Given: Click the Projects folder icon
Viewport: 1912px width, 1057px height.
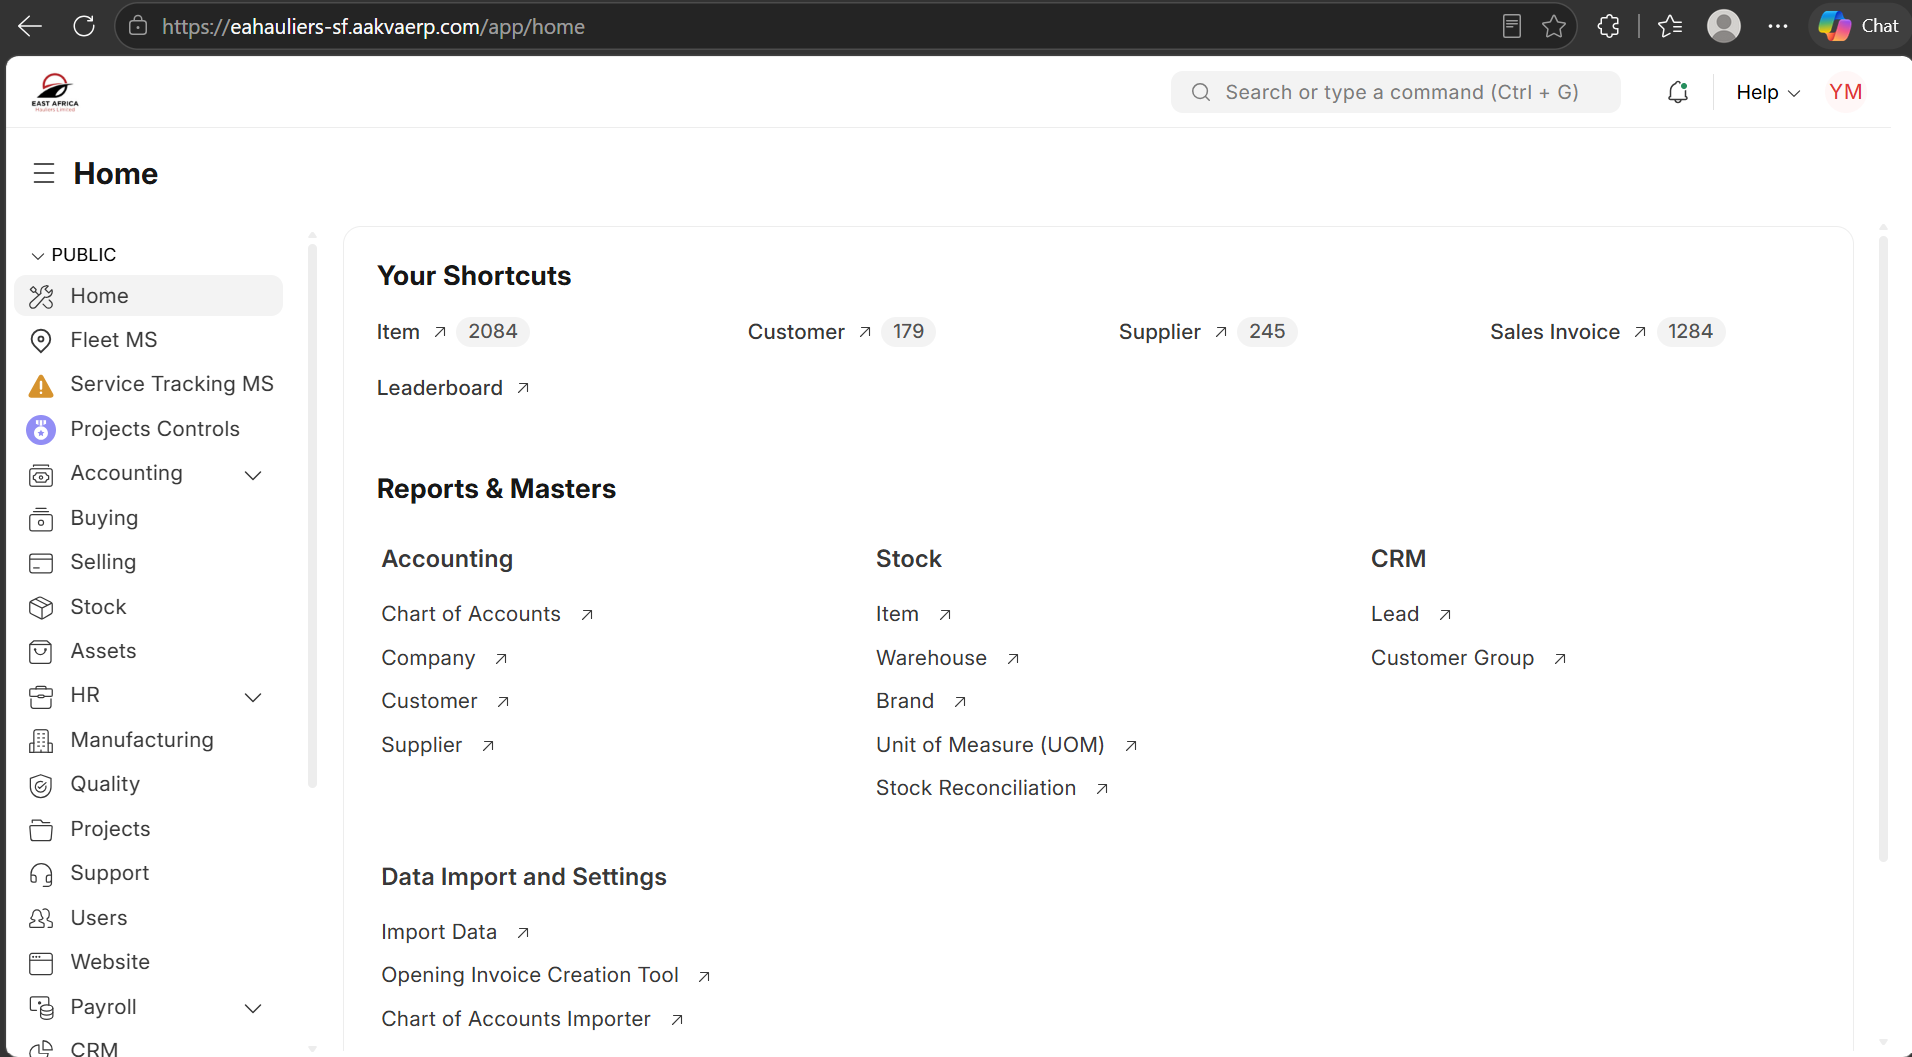Looking at the screenshot, I should tap(41, 830).
